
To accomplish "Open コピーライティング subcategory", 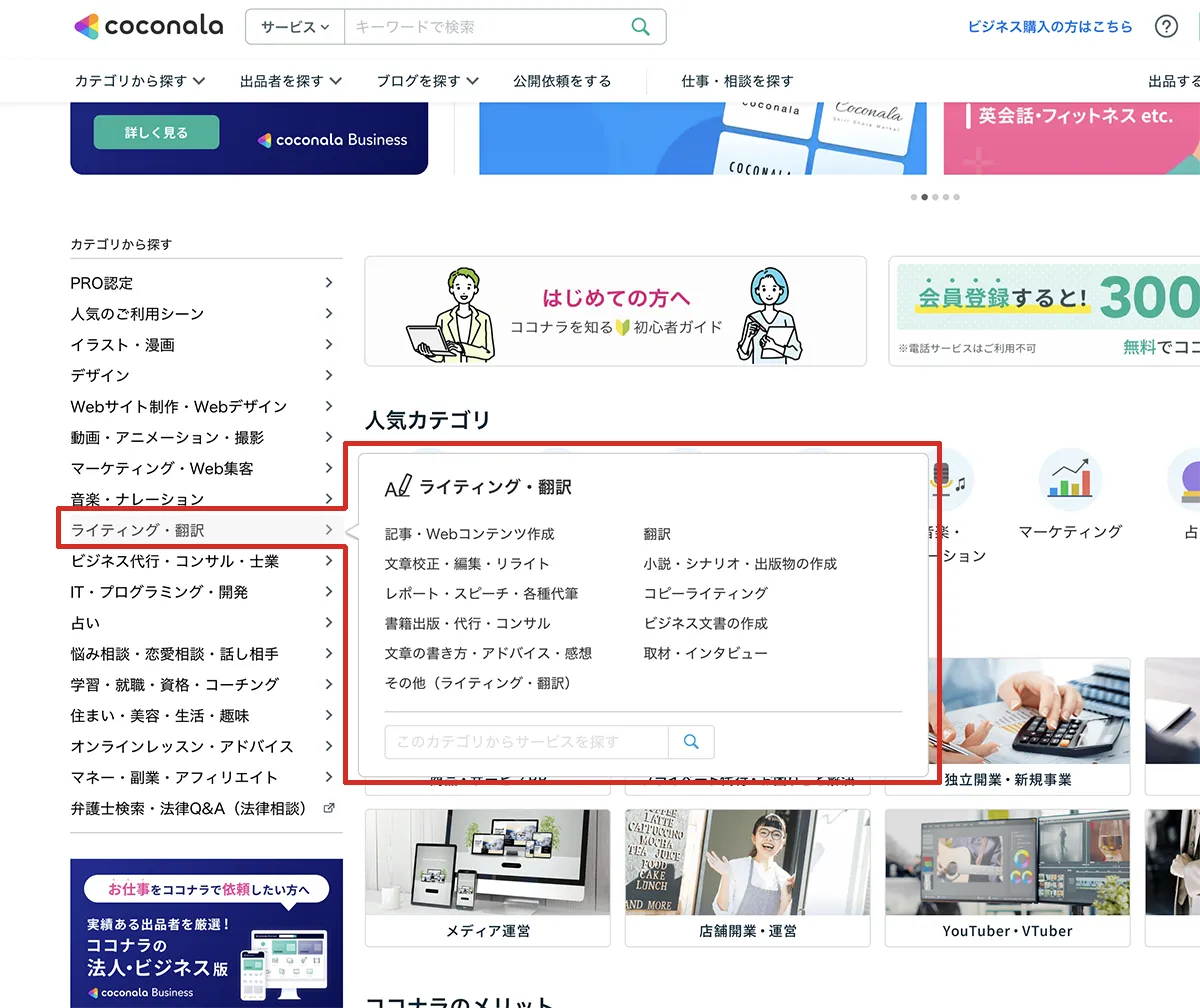I will pyautogui.click(x=706, y=594).
